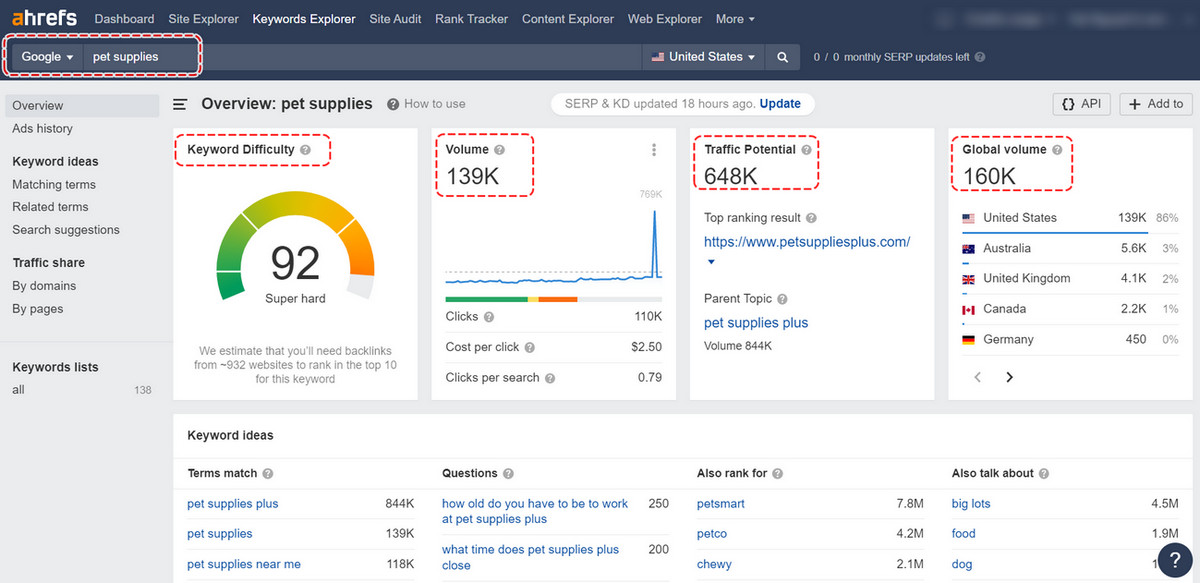Open the Google search engine dropdown
Image resolution: width=1200 pixels, height=583 pixels.
coord(48,57)
